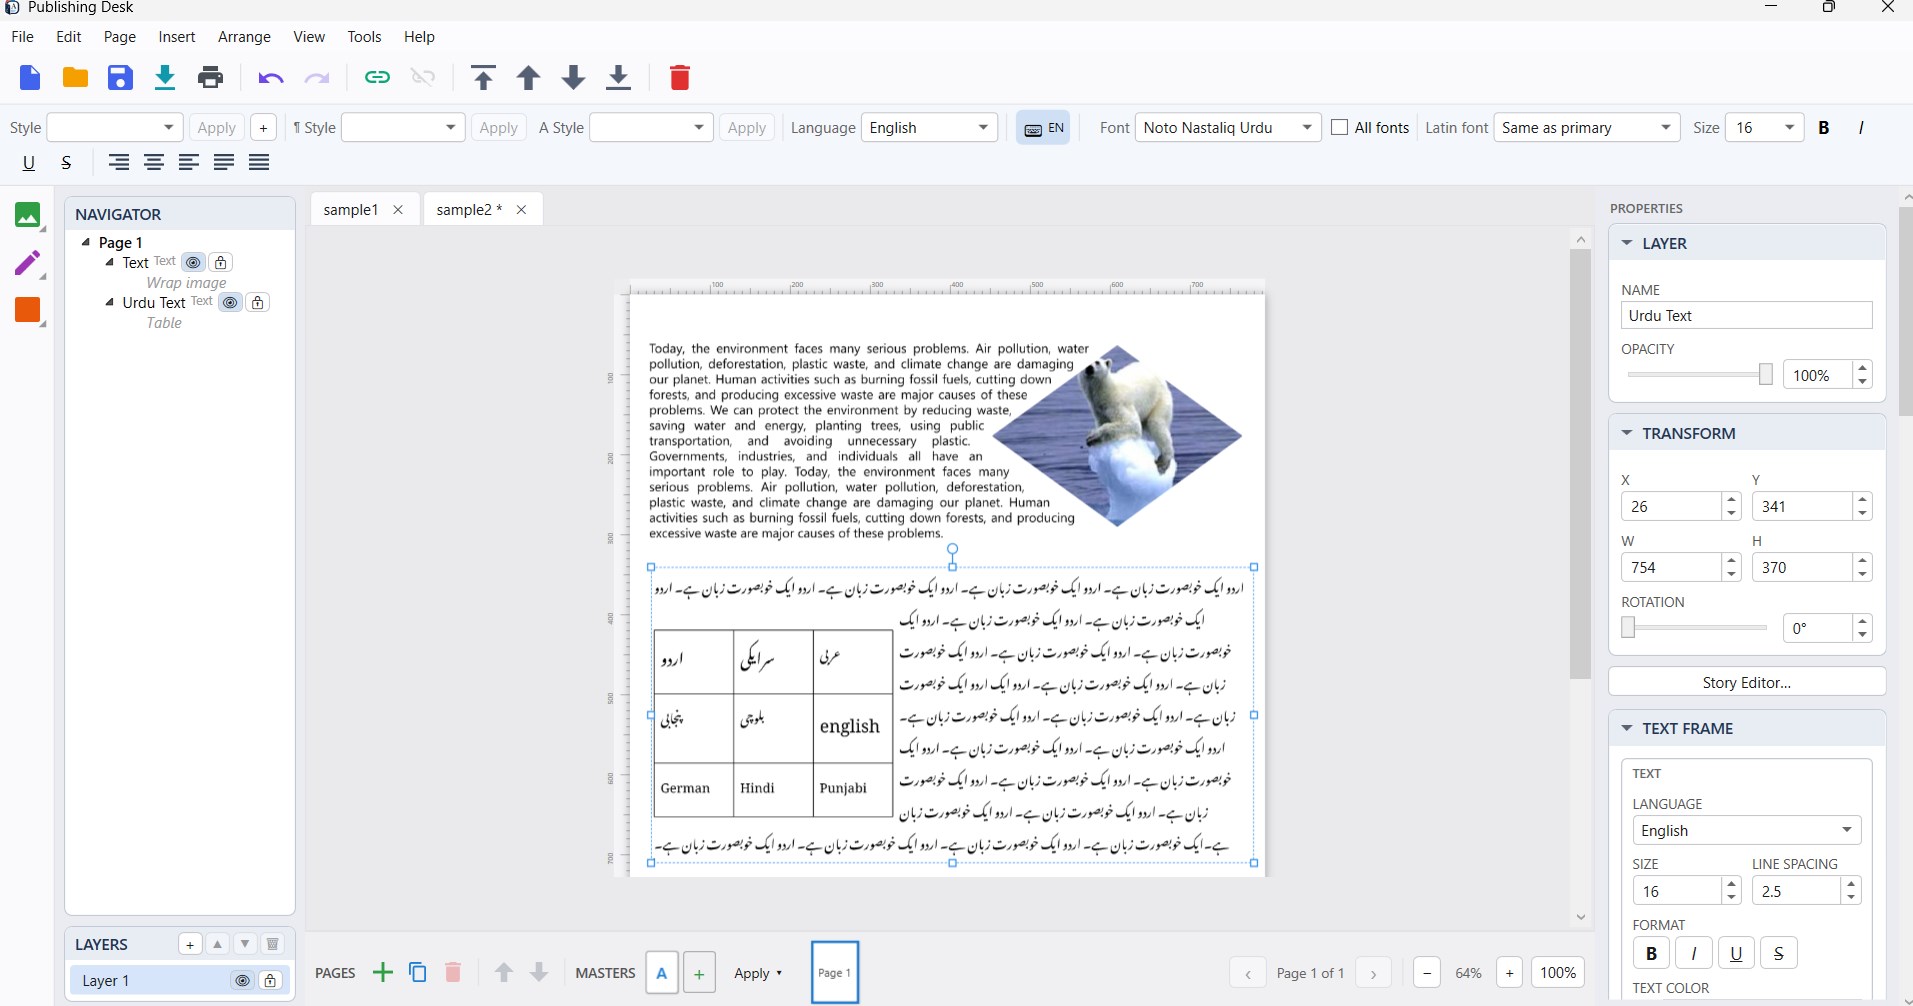1913x1006 pixels.
Task: Click the Link frames chain icon
Action: pos(377,77)
